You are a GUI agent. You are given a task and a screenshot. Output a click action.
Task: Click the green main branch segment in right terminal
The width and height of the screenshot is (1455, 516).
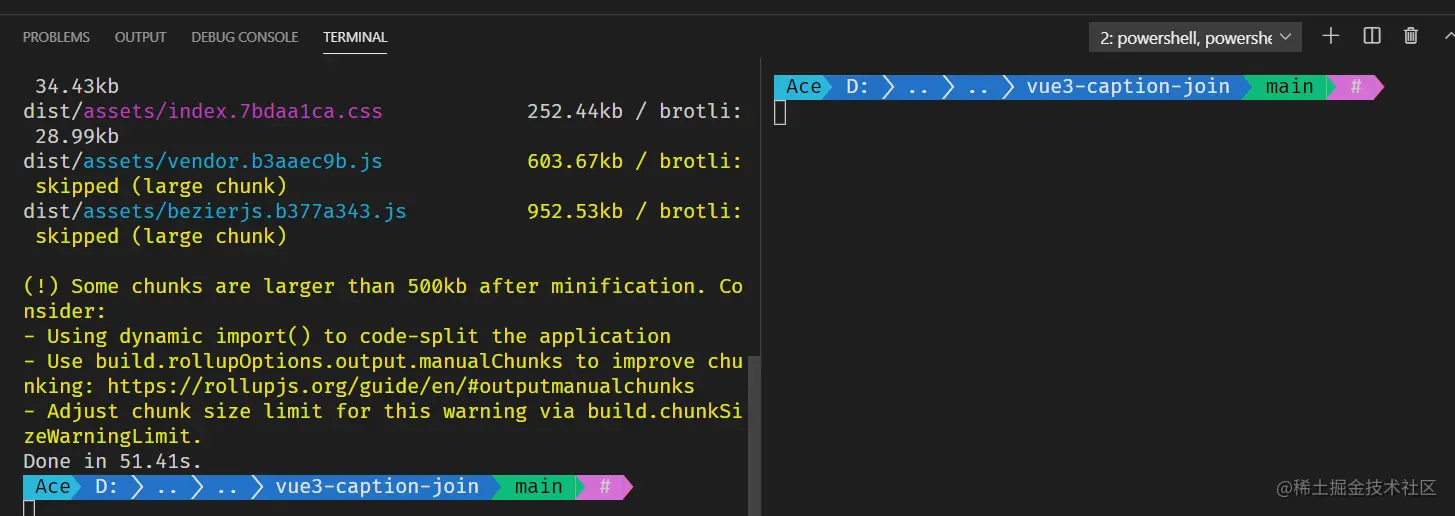click(1288, 87)
